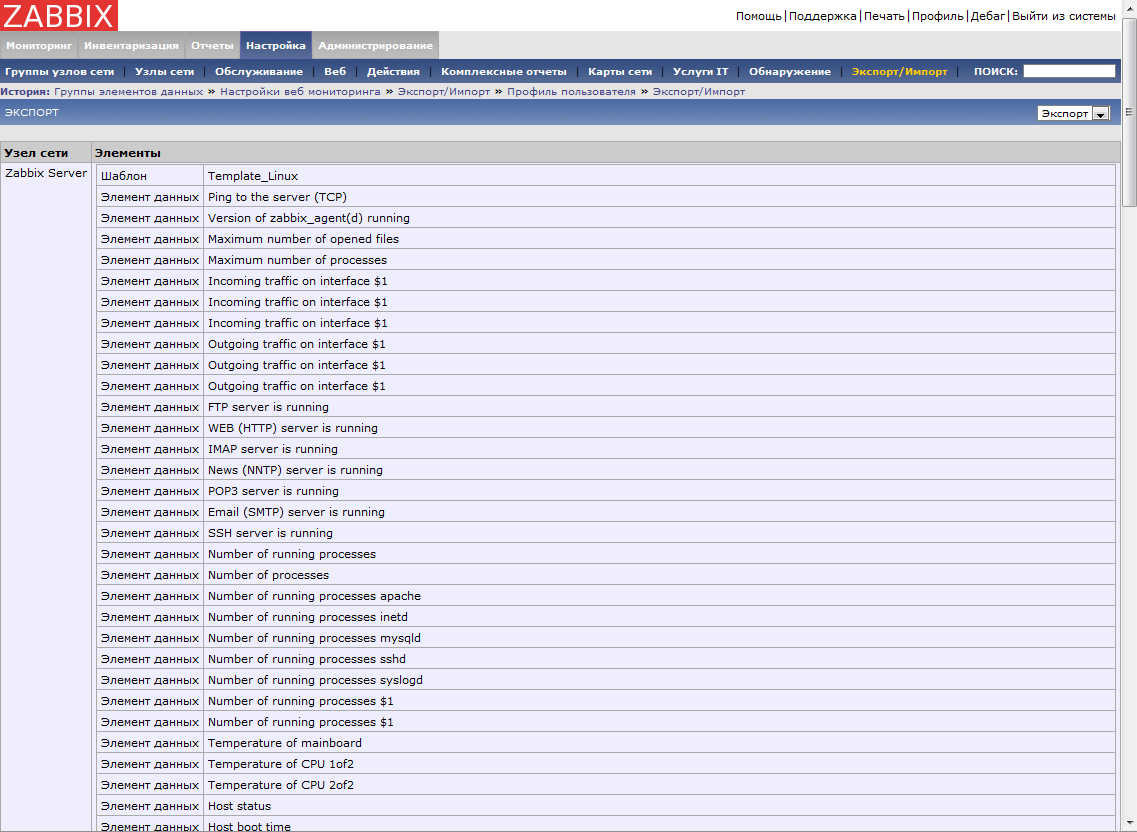The width and height of the screenshot is (1137, 832).
Task: Select 'WEB (HTTP) server is running' row
Action: coord(606,428)
